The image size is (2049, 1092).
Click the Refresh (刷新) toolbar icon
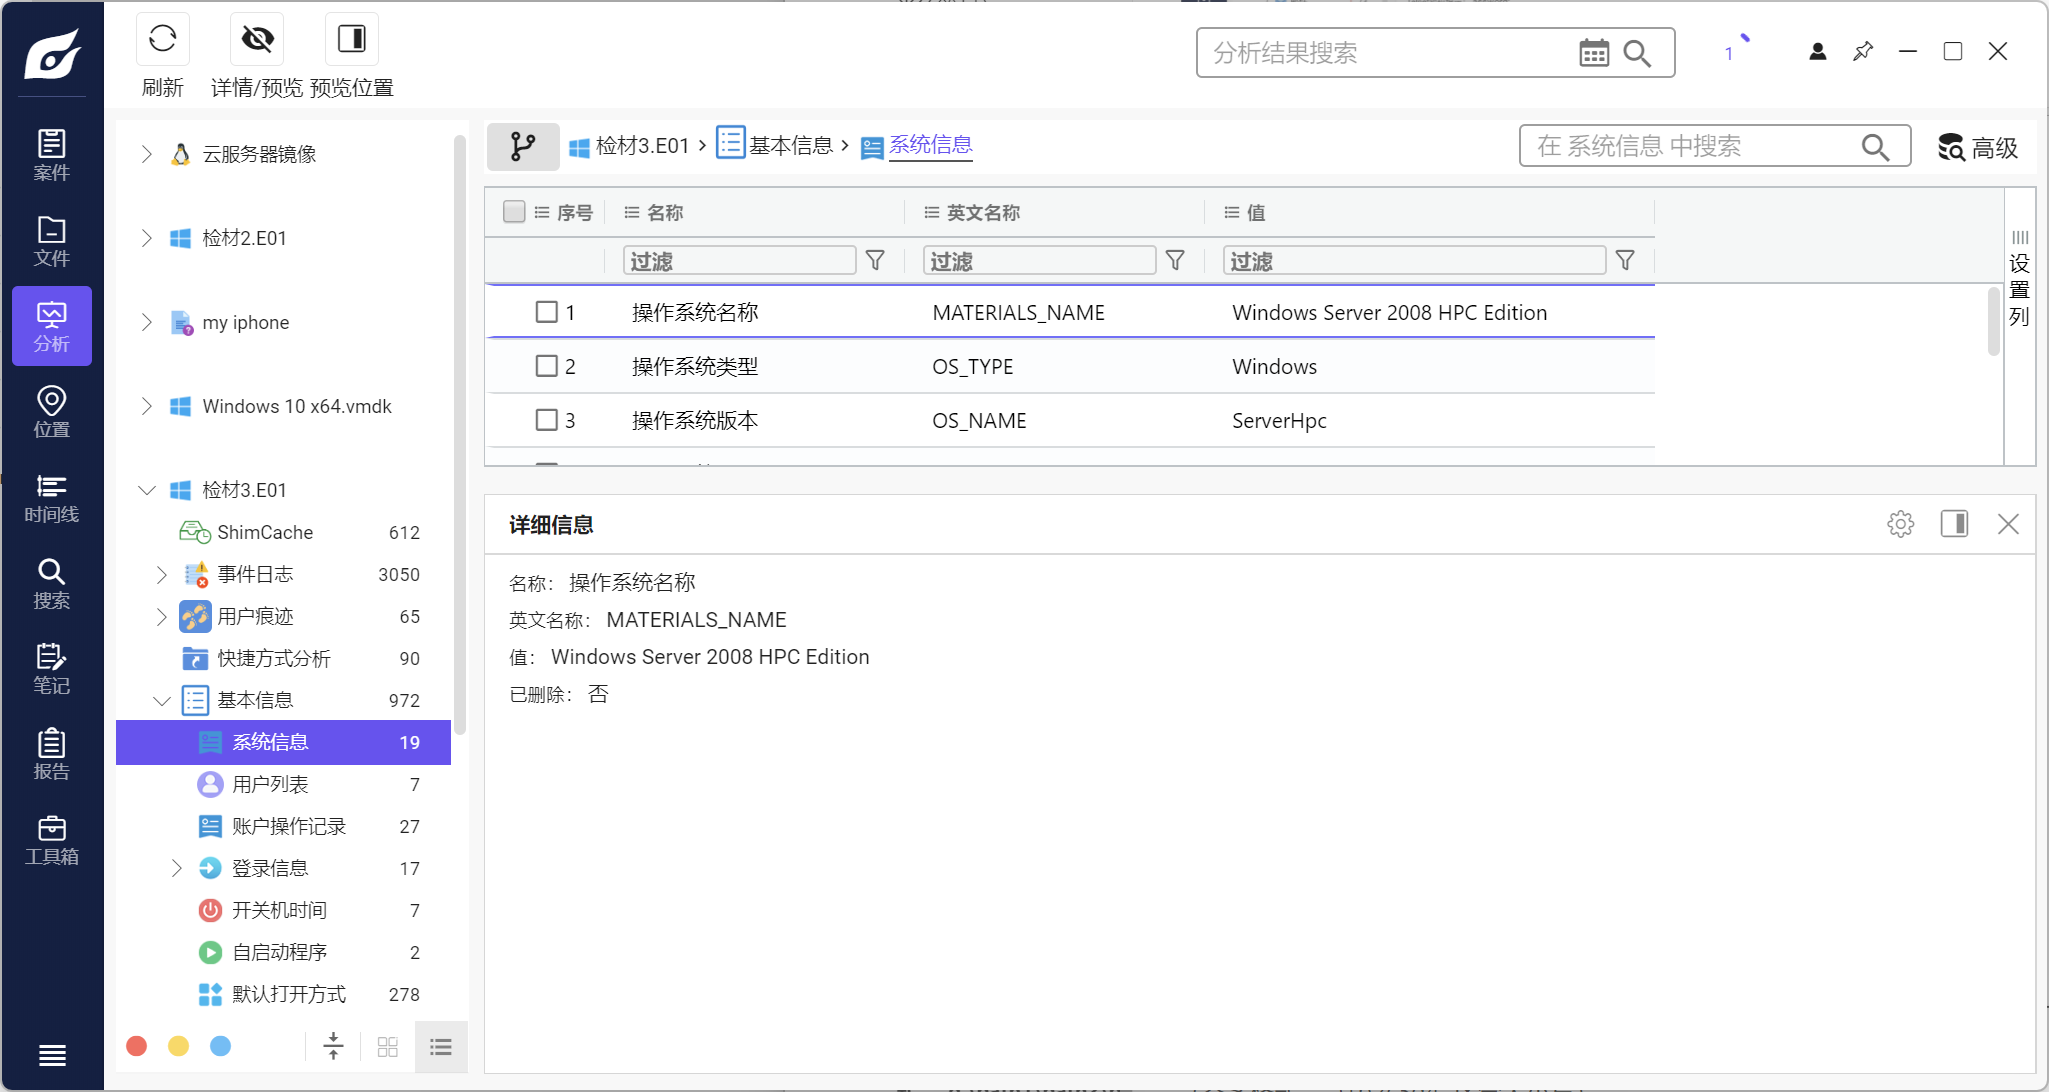[x=162, y=39]
